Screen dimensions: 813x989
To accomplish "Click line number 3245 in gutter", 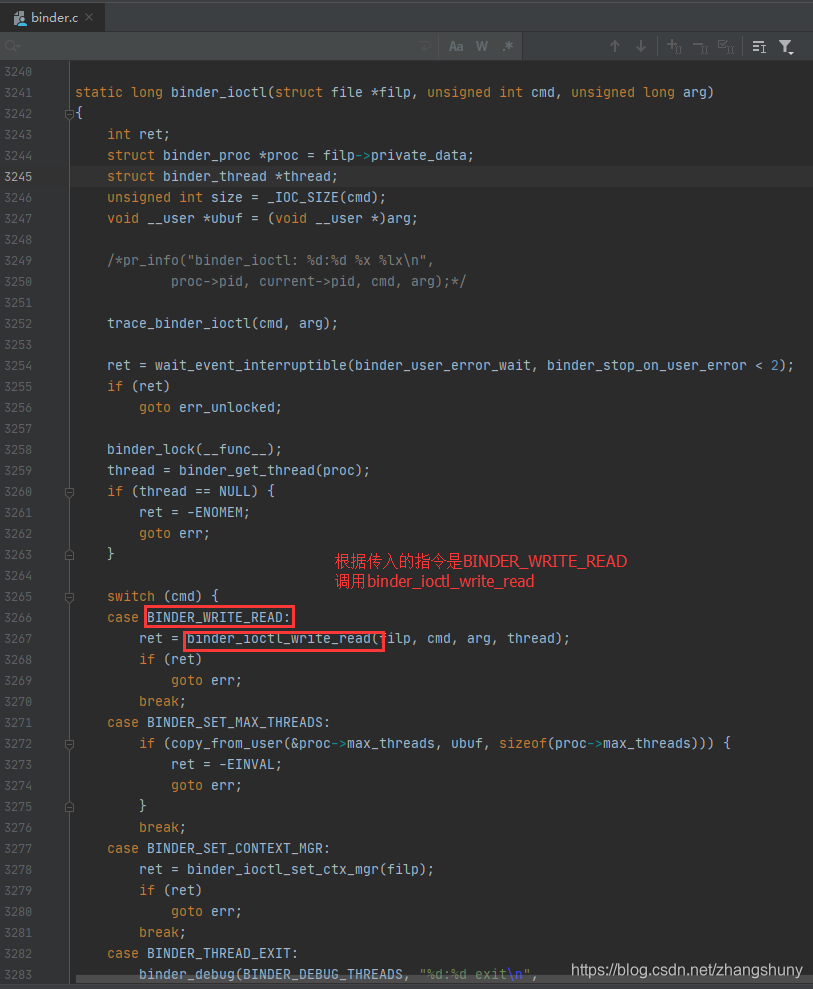I will tap(18, 177).
